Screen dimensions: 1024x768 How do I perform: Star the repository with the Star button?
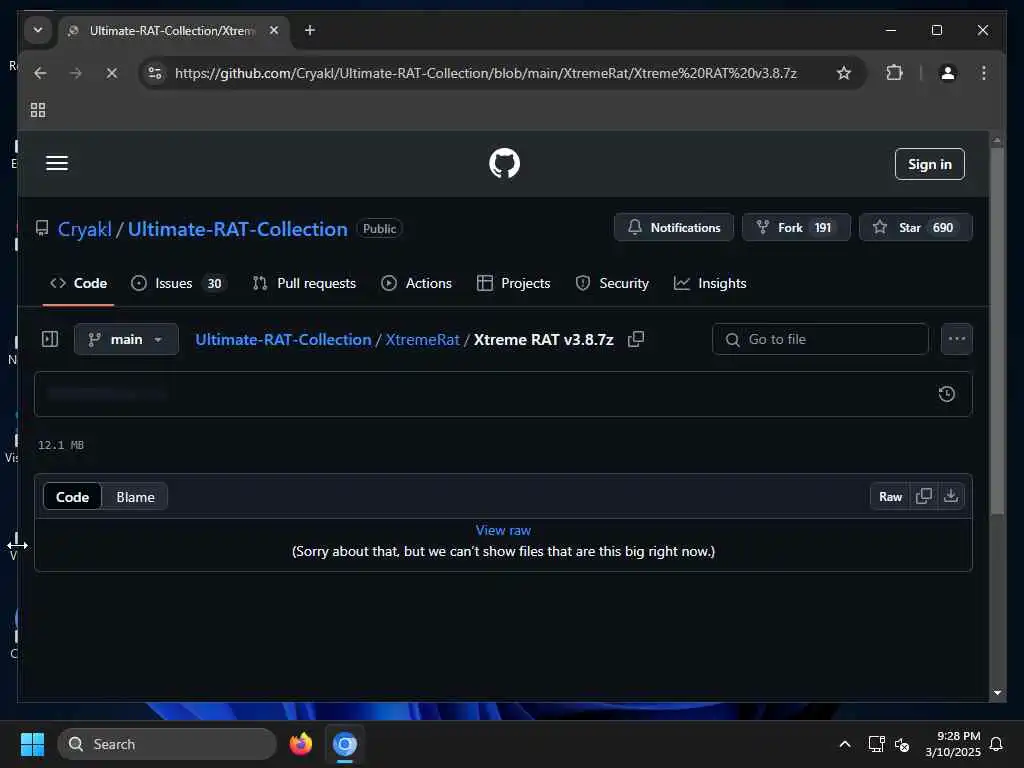click(x=915, y=227)
